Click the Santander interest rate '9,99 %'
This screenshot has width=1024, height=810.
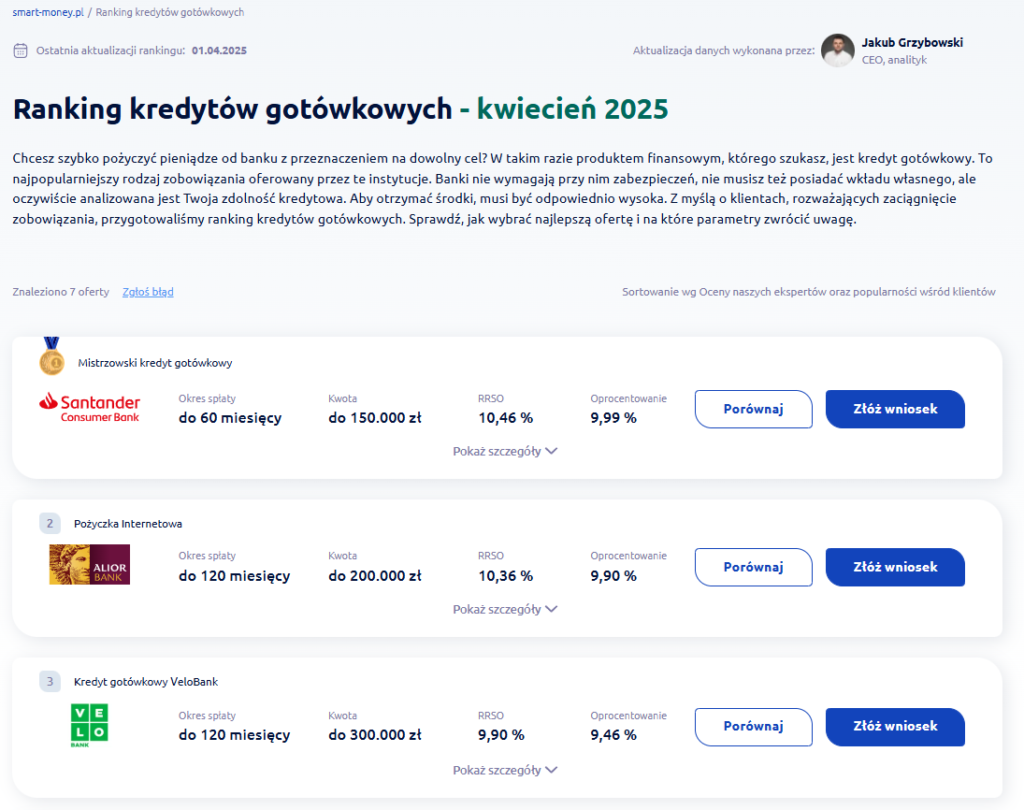point(613,418)
